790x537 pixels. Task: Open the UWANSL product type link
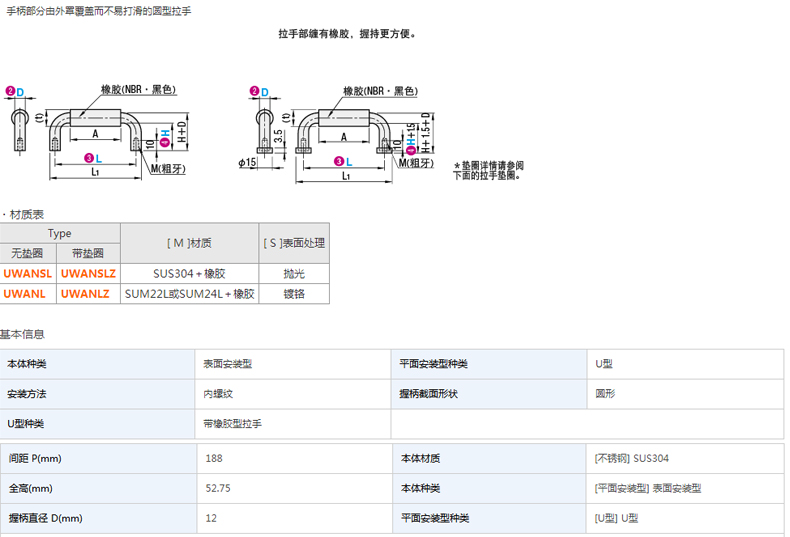pos(30,273)
